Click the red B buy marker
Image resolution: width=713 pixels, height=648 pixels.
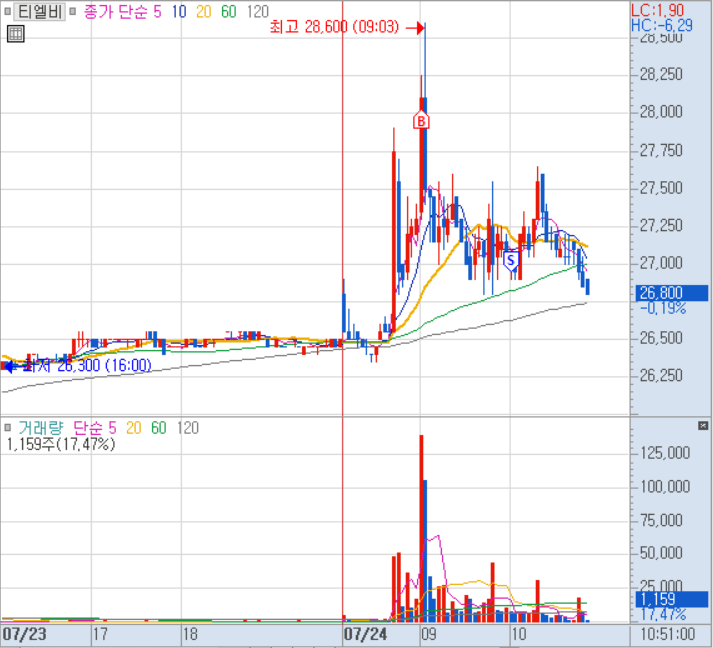click(x=422, y=121)
